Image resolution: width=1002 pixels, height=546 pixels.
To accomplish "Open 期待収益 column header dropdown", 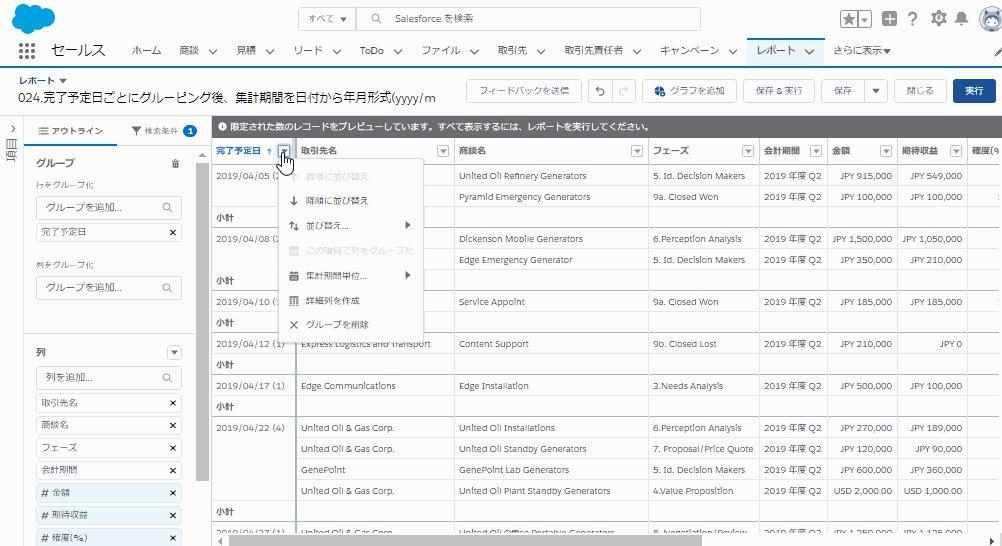I will coord(956,151).
